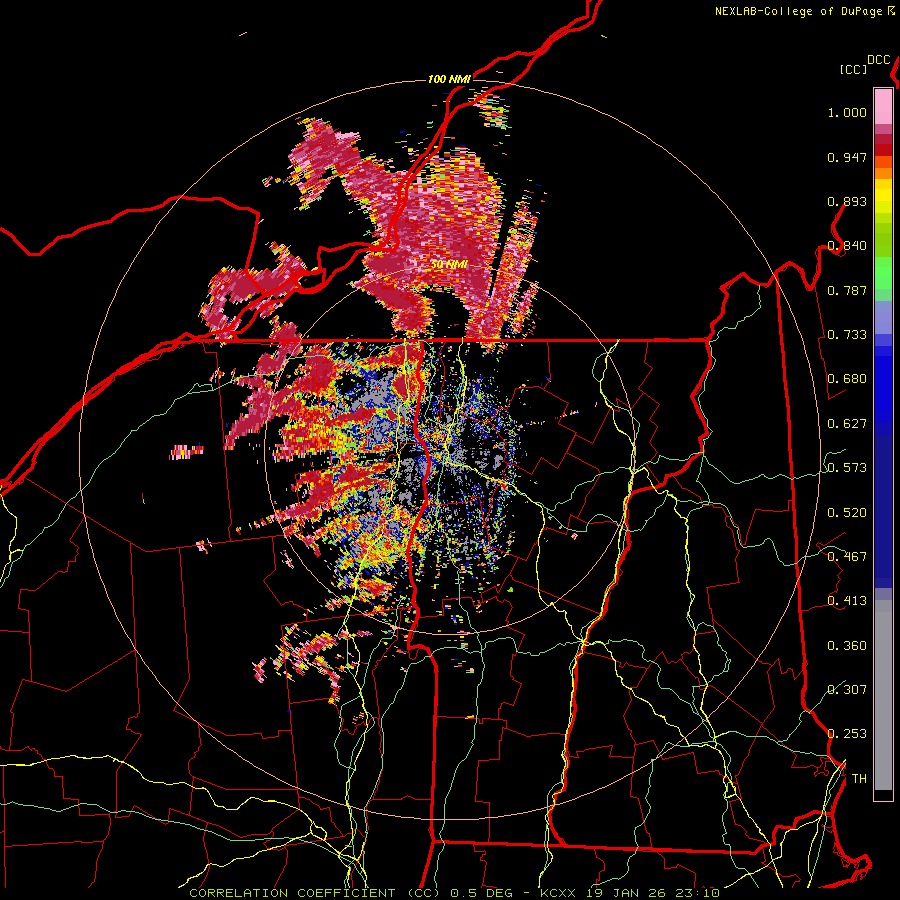Select the 0.253 scale value
This screenshot has height=900, width=900.
pyautogui.click(x=847, y=734)
